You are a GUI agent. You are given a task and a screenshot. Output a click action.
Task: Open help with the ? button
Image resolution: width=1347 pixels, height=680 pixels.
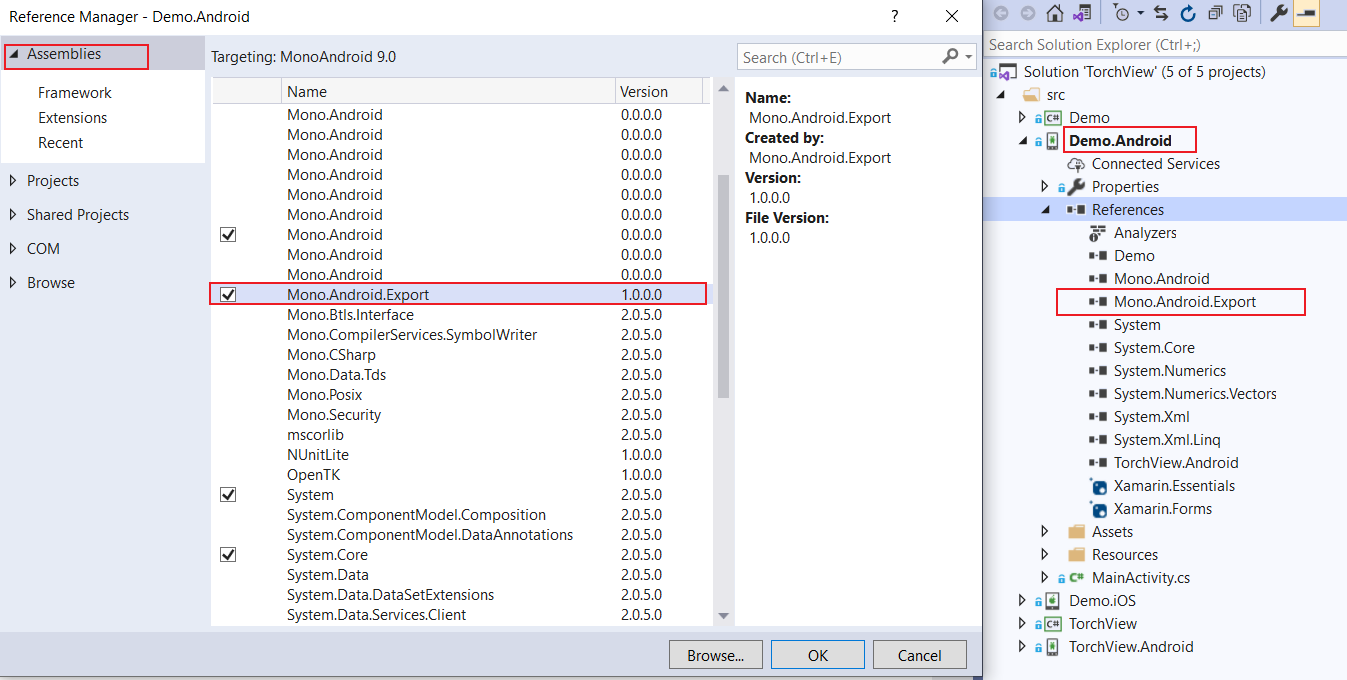(894, 16)
